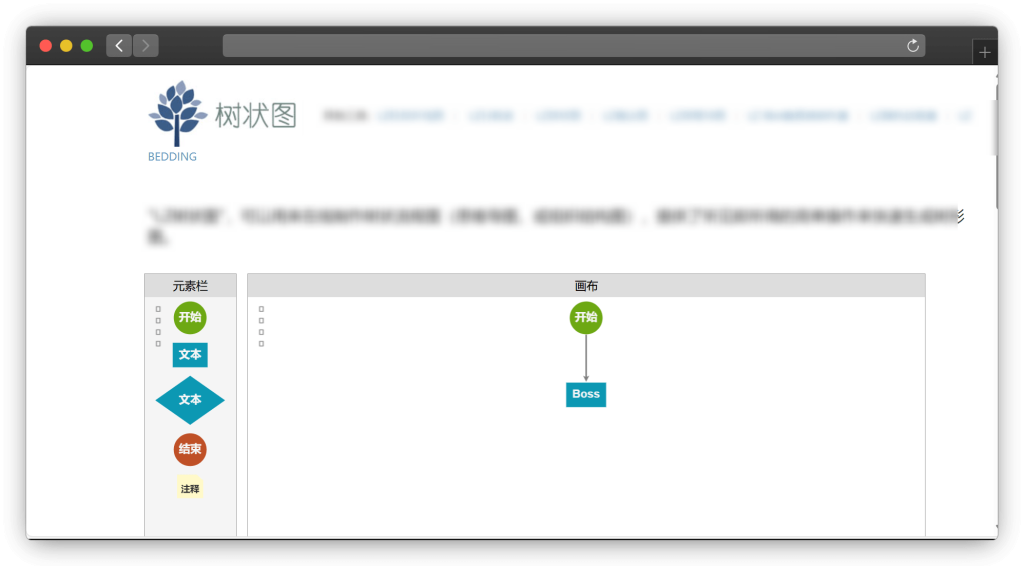The width and height of the screenshot is (1024, 566).
Task: Select the Boss node on the canvas
Action: tap(586, 394)
